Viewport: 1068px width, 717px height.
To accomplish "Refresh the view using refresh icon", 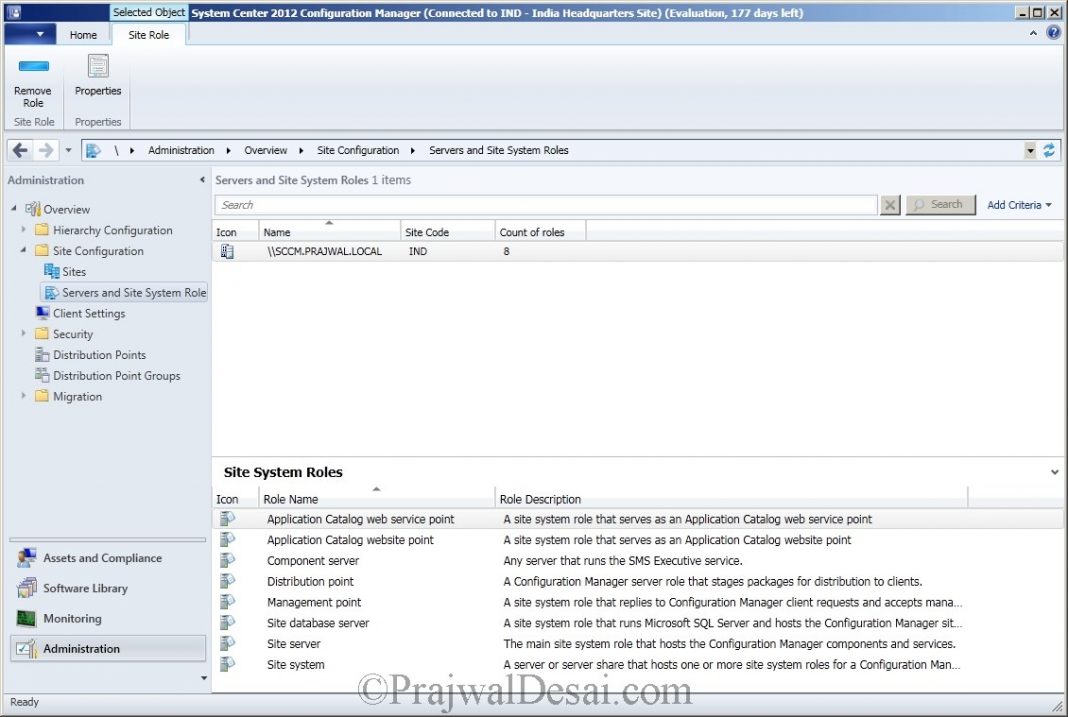I will (x=1049, y=150).
